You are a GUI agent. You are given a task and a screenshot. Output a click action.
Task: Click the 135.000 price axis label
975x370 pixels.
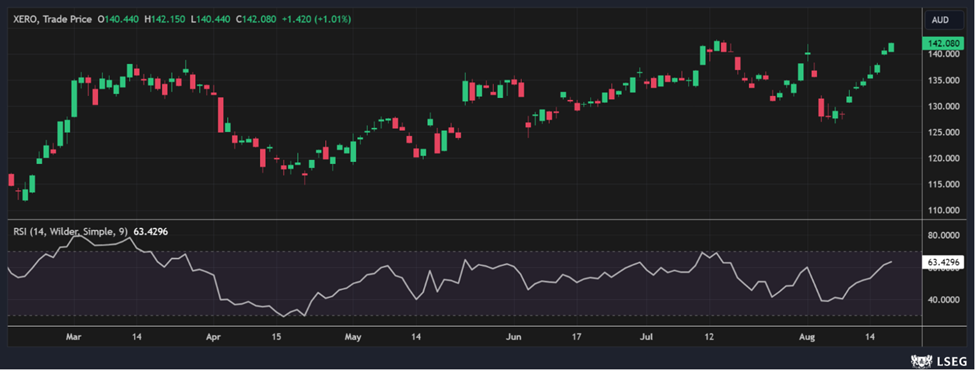[943, 80]
